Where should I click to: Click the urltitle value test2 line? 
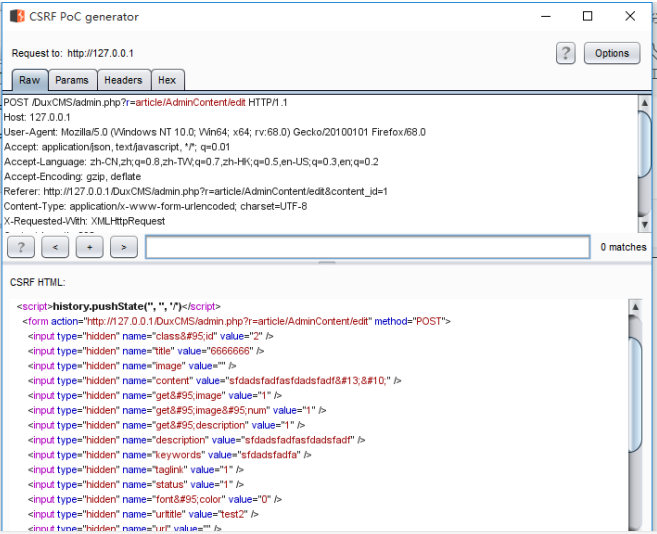pos(143,514)
